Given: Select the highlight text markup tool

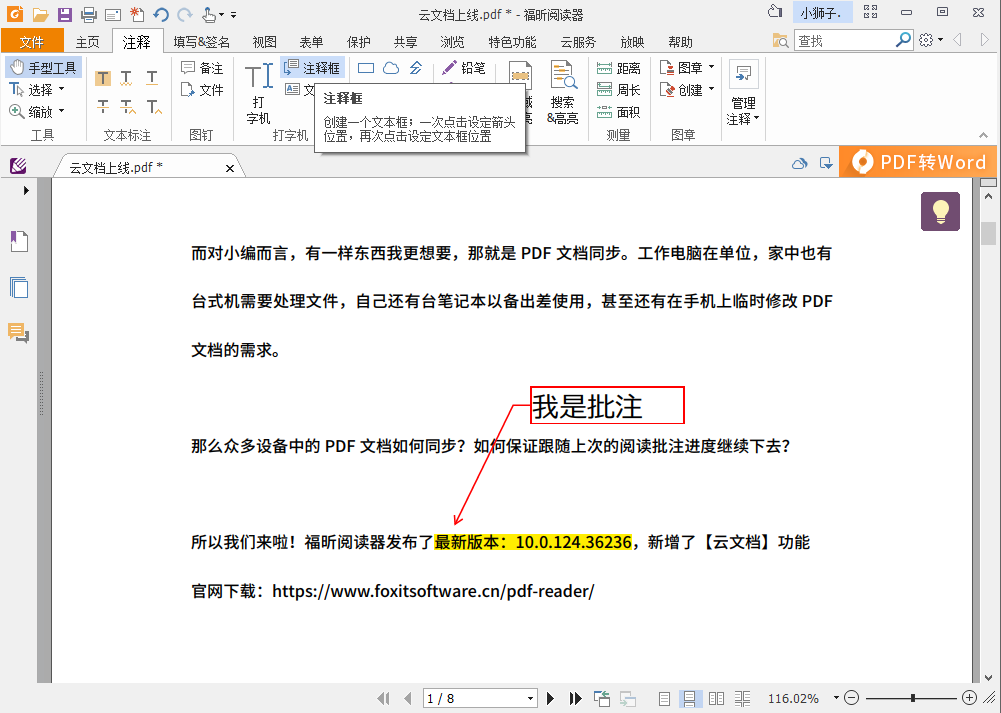Looking at the screenshot, I should coord(103,79).
